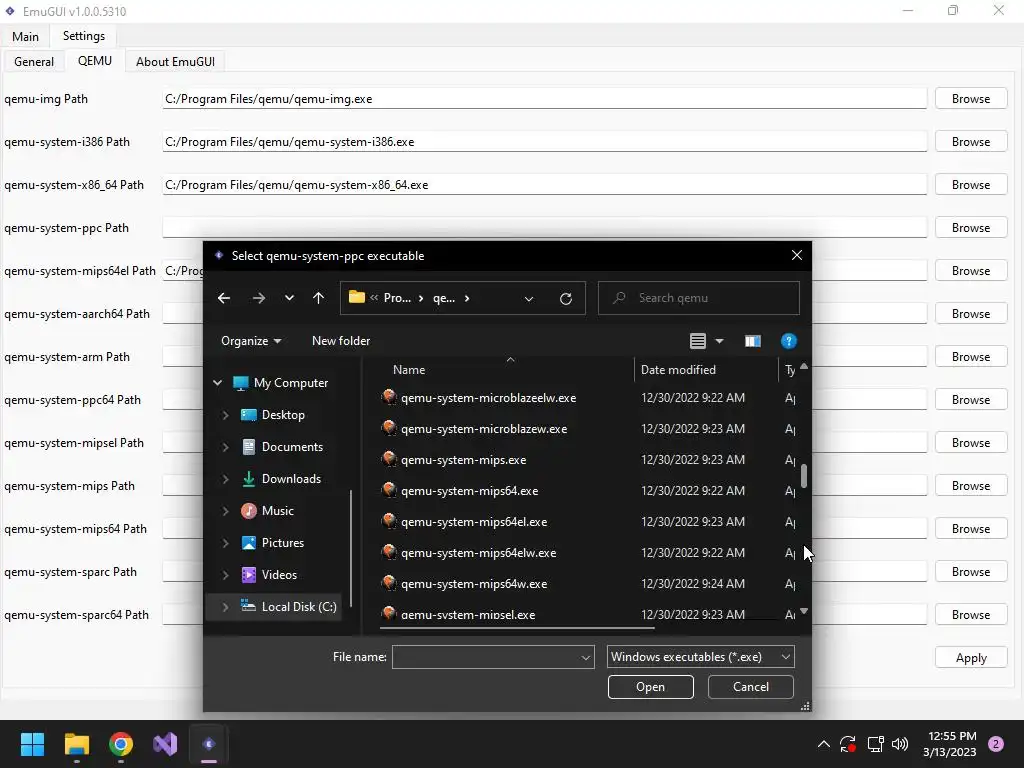1024x768 pixels.
Task: Browse for the qemu-system-i386 path
Action: click(x=971, y=142)
